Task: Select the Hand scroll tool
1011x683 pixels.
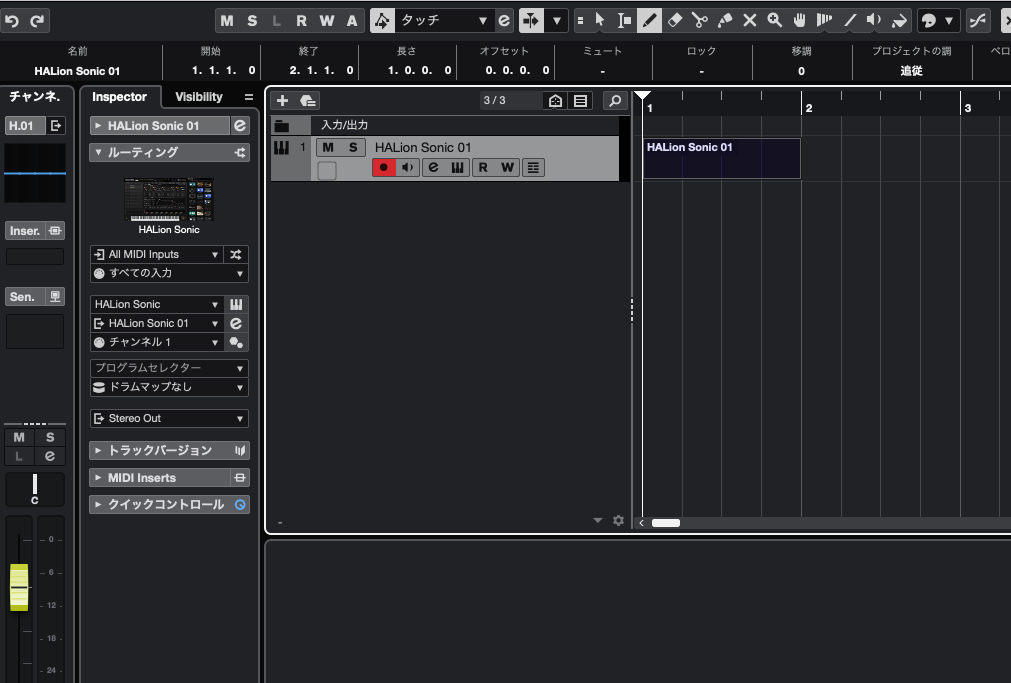Action: [x=800, y=21]
